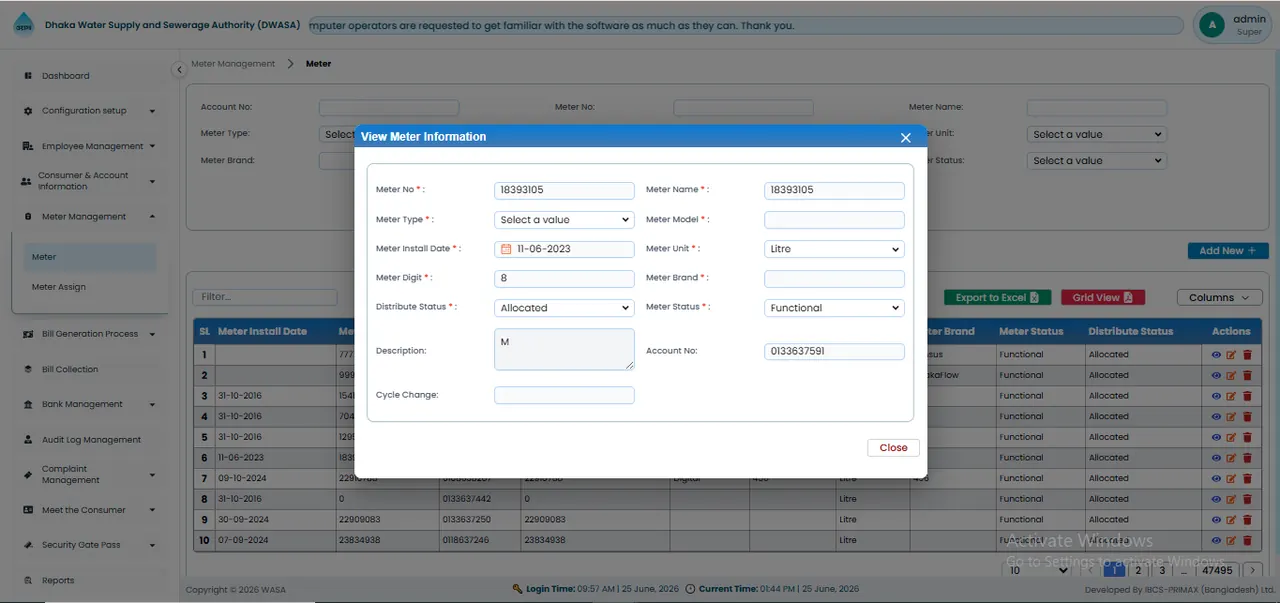Image resolution: width=1280 pixels, height=603 pixels.
Task: Select the Meter item in the sidebar submenu
Action: click(x=90, y=257)
